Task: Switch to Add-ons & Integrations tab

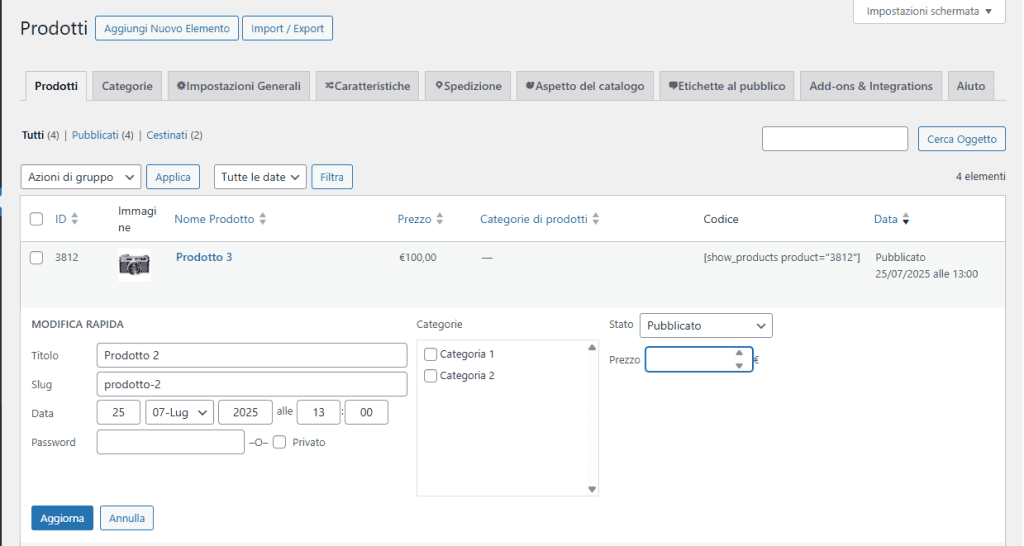Action: tap(871, 86)
